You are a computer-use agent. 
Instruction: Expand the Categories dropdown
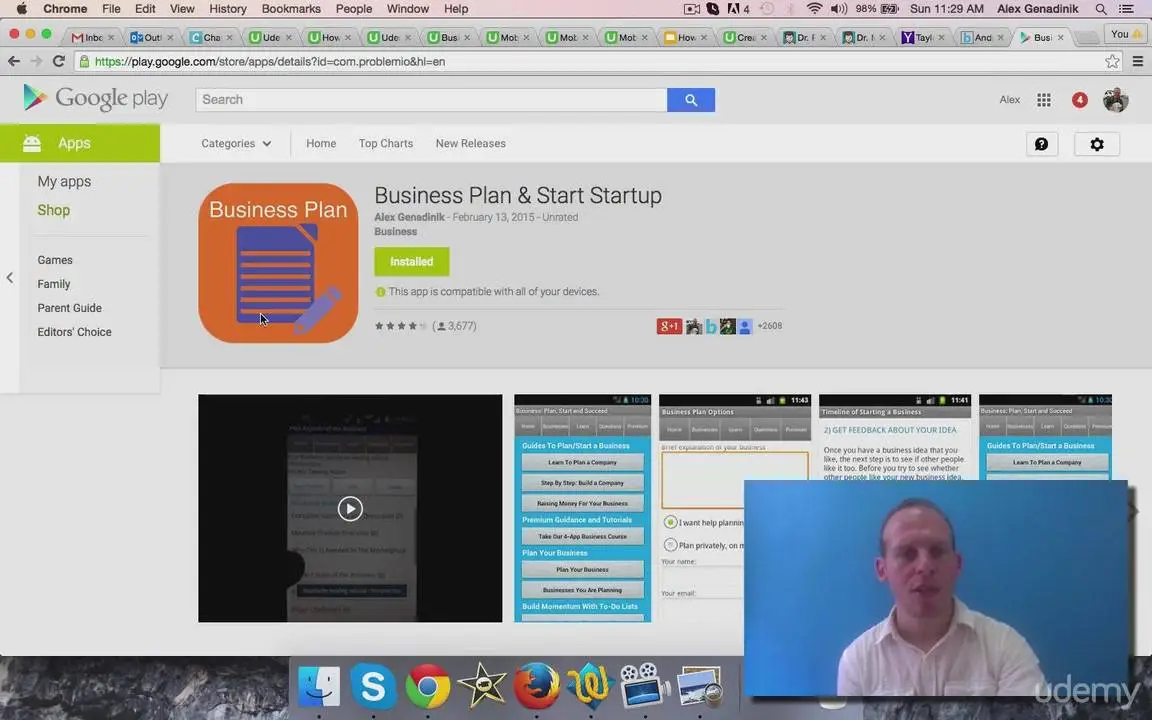coord(236,143)
